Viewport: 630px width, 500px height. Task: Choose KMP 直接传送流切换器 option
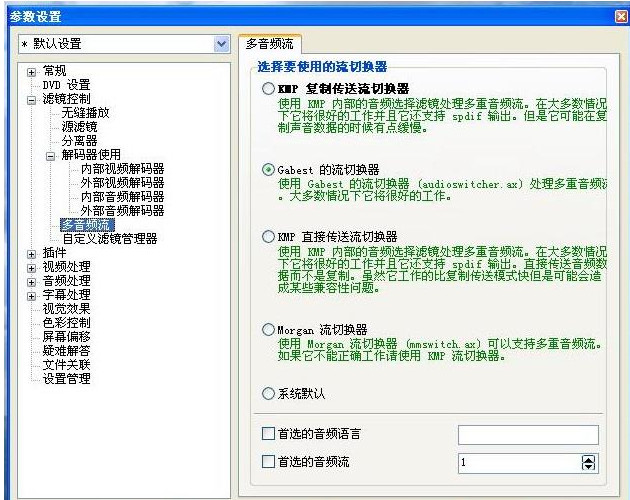pos(267,236)
